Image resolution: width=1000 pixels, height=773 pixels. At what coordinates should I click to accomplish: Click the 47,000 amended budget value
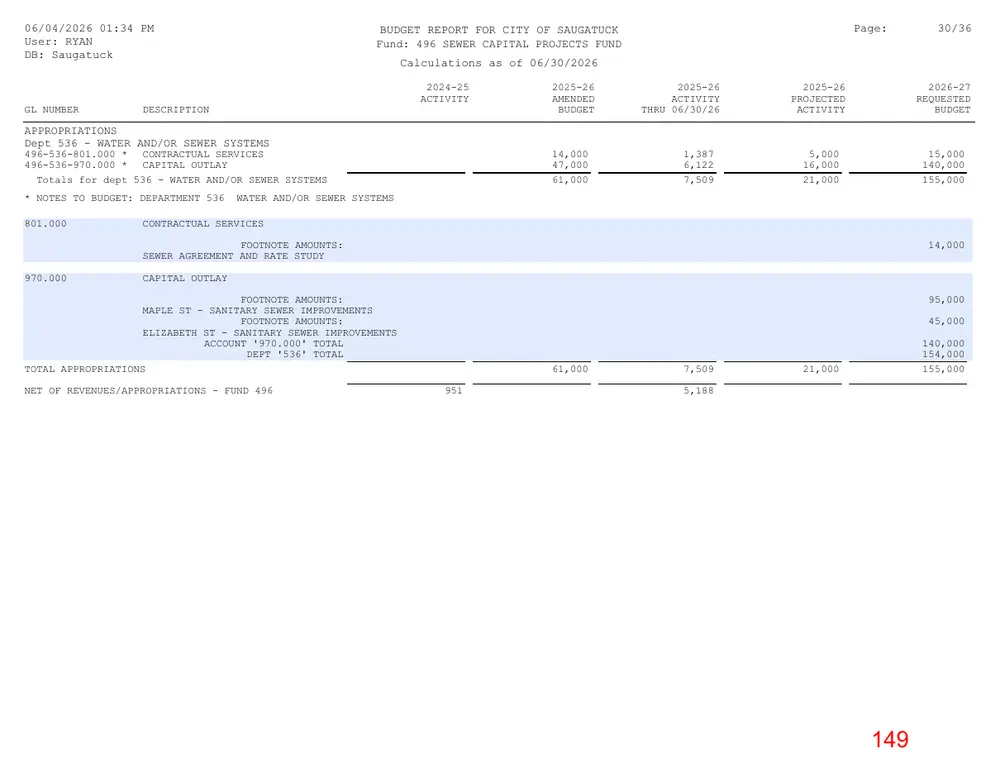coord(570,165)
